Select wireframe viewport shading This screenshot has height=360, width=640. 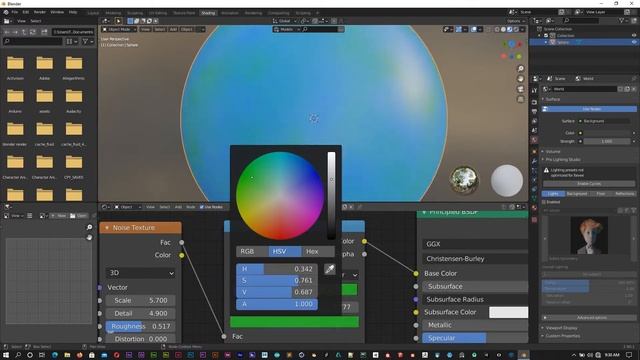tap(497, 29)
